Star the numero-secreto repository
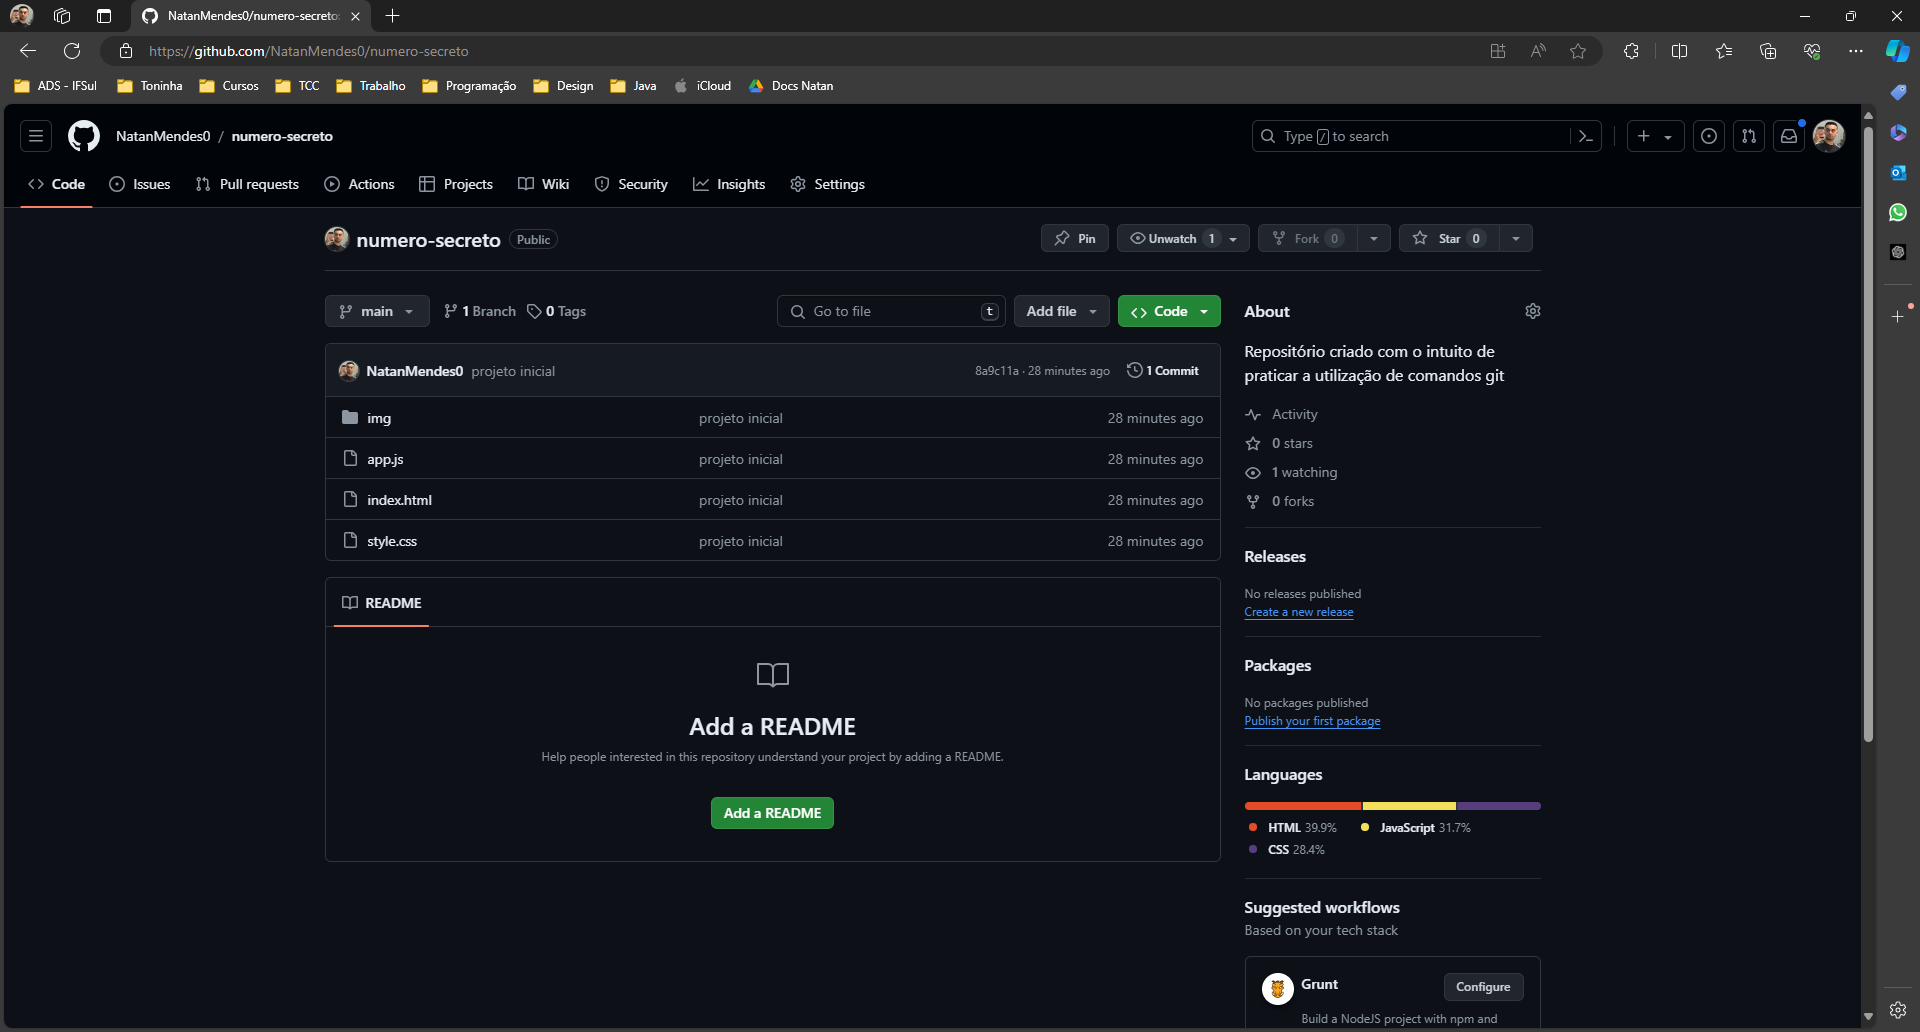This screenshot has width=1920, height=1032. (1449, 239)
